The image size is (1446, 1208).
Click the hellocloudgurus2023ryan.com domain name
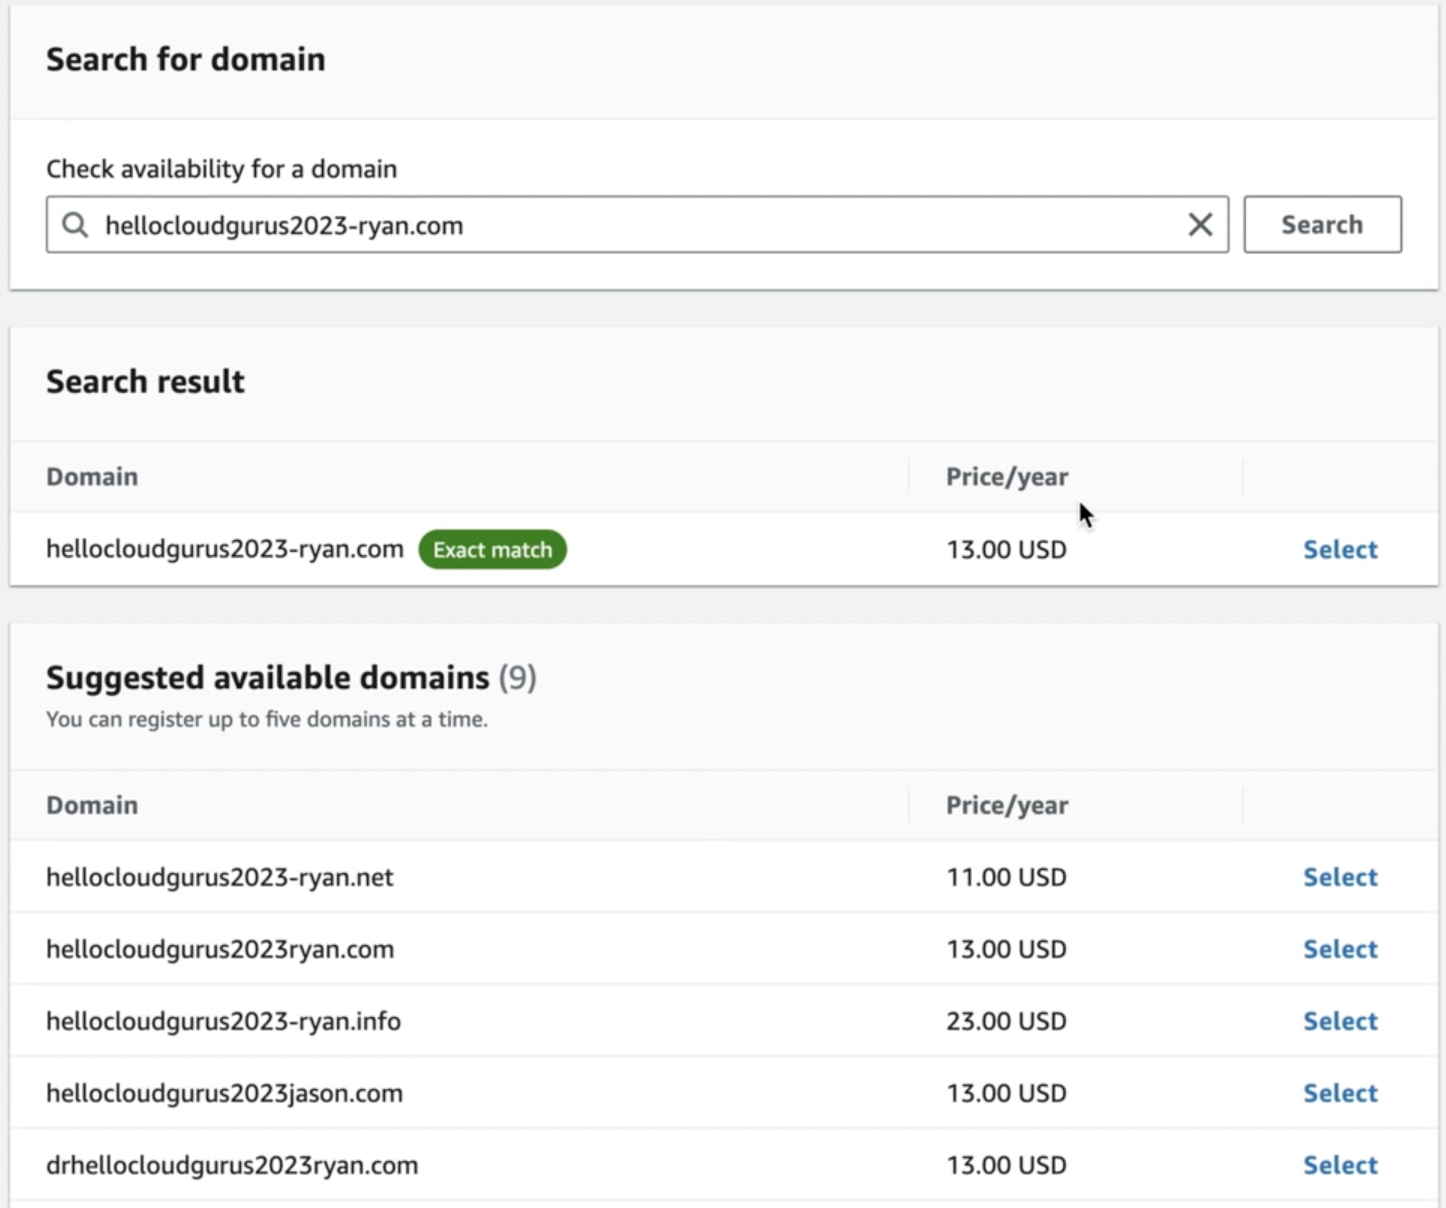[x=220, y=949]
